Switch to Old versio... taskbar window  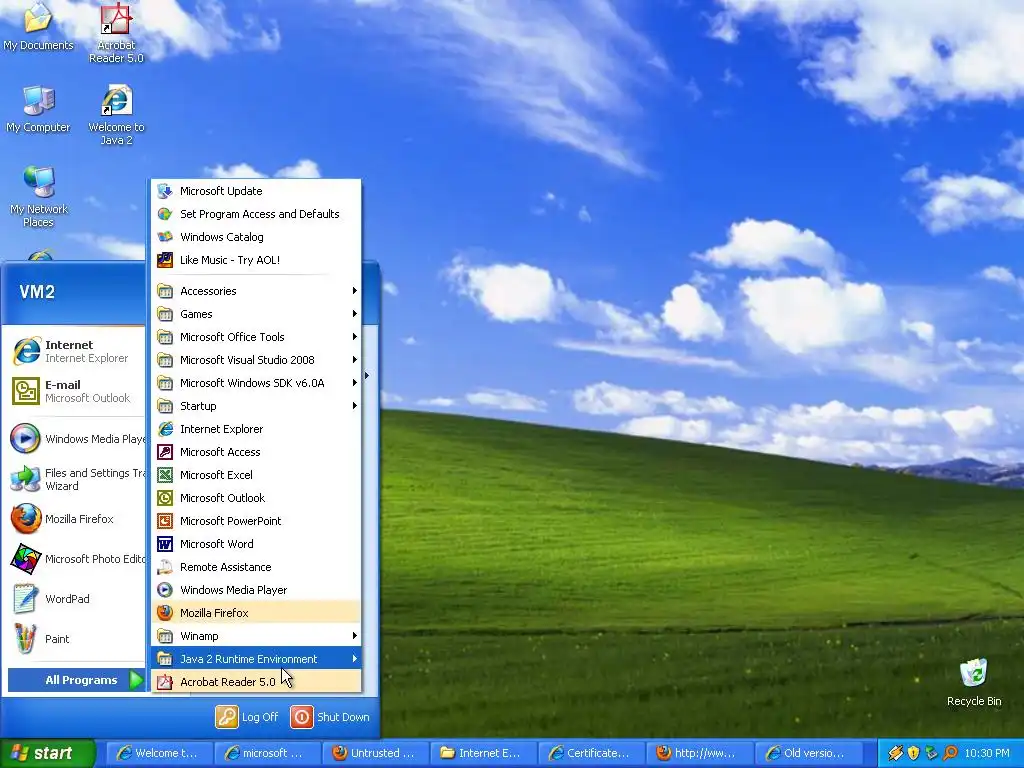[x=808, y=753]
